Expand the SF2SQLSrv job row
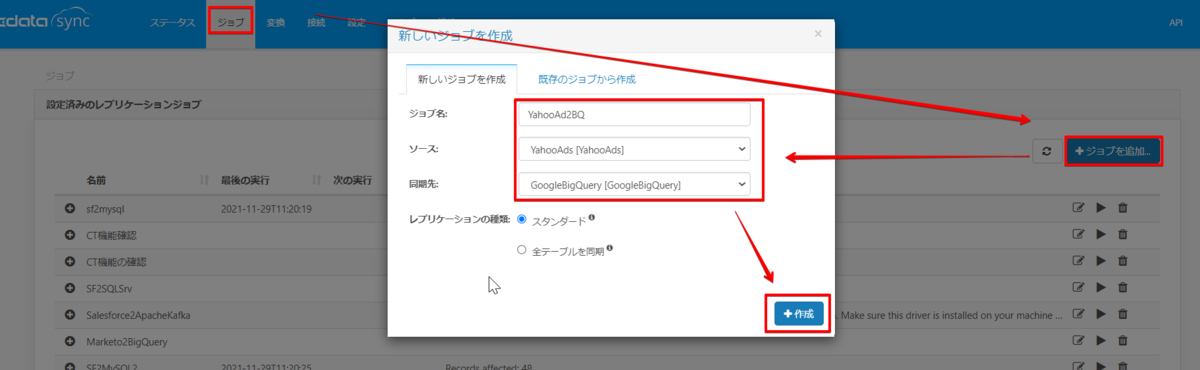1200x370 pixels. [x=70, y=288]
